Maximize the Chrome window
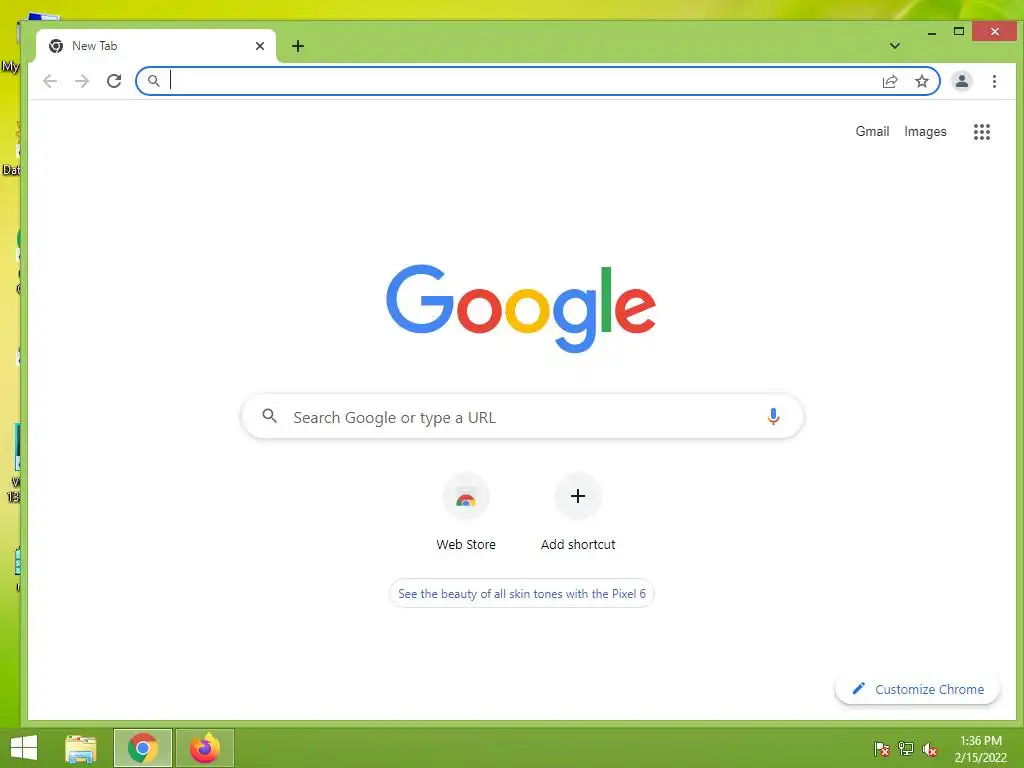The height and width of the screenshot is (768, 1024). pos(959,31)
